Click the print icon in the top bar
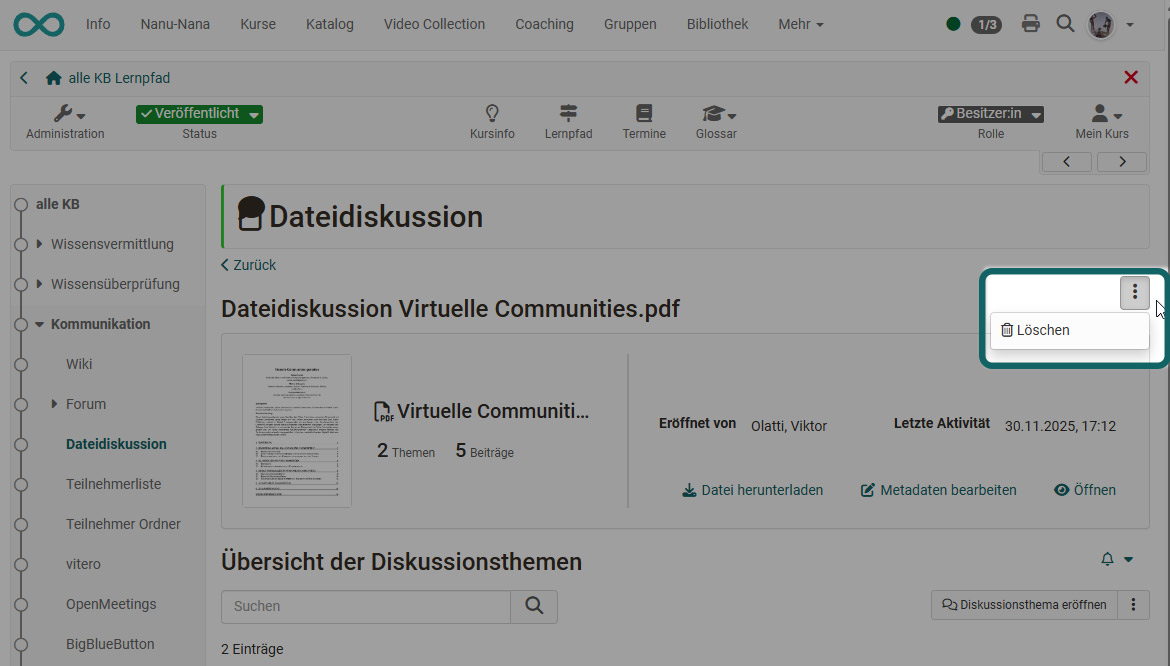 pos(1030,23)
